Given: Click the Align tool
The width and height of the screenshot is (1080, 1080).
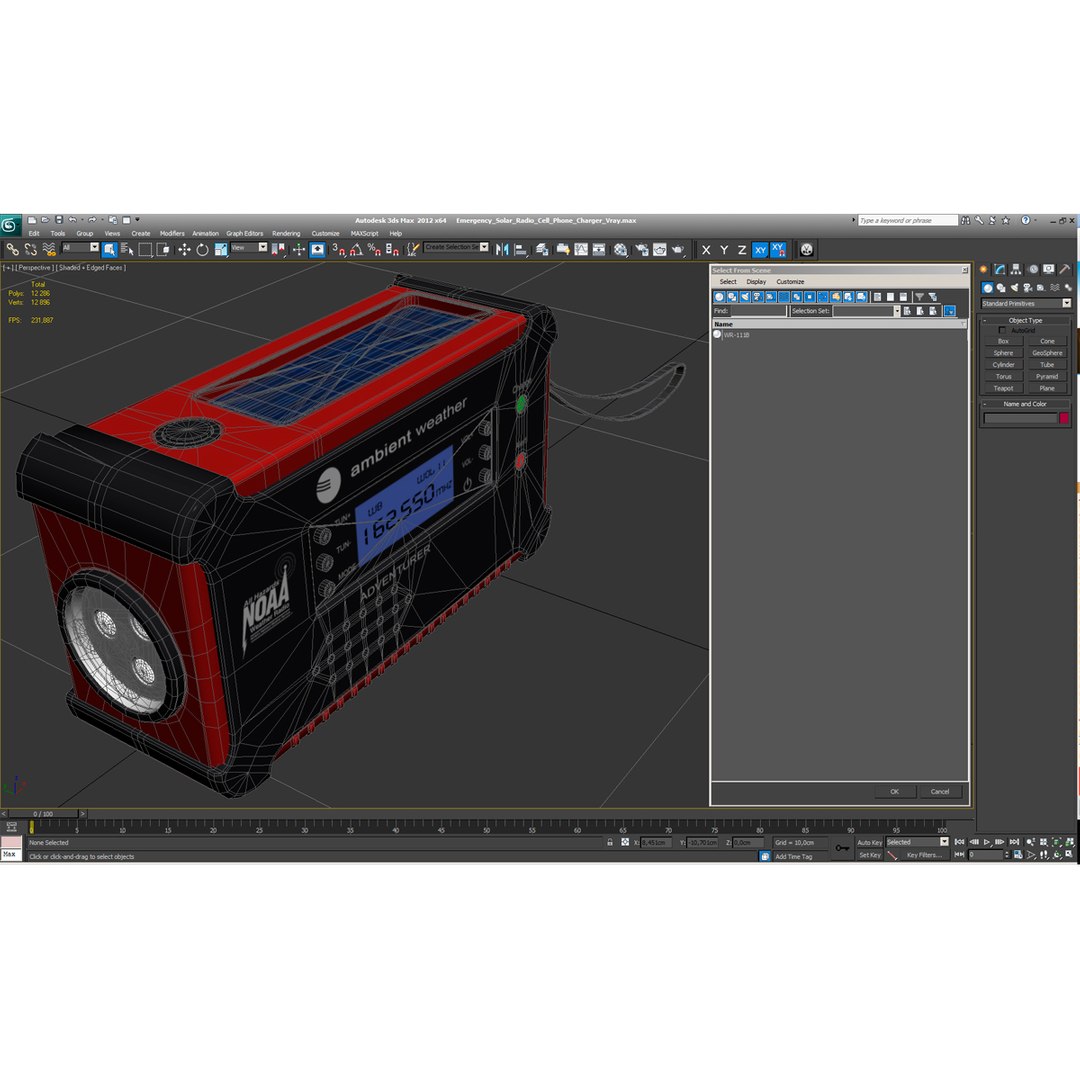Looking at the screenshot, I should [521, 249].
